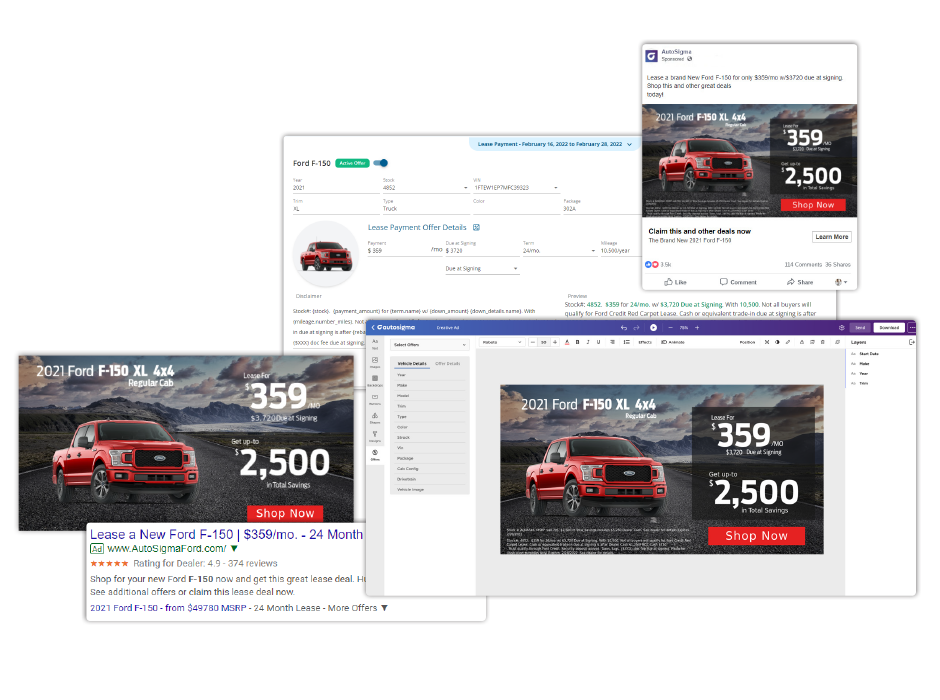Decrease font size with the minus stepper

click(533, 342)
